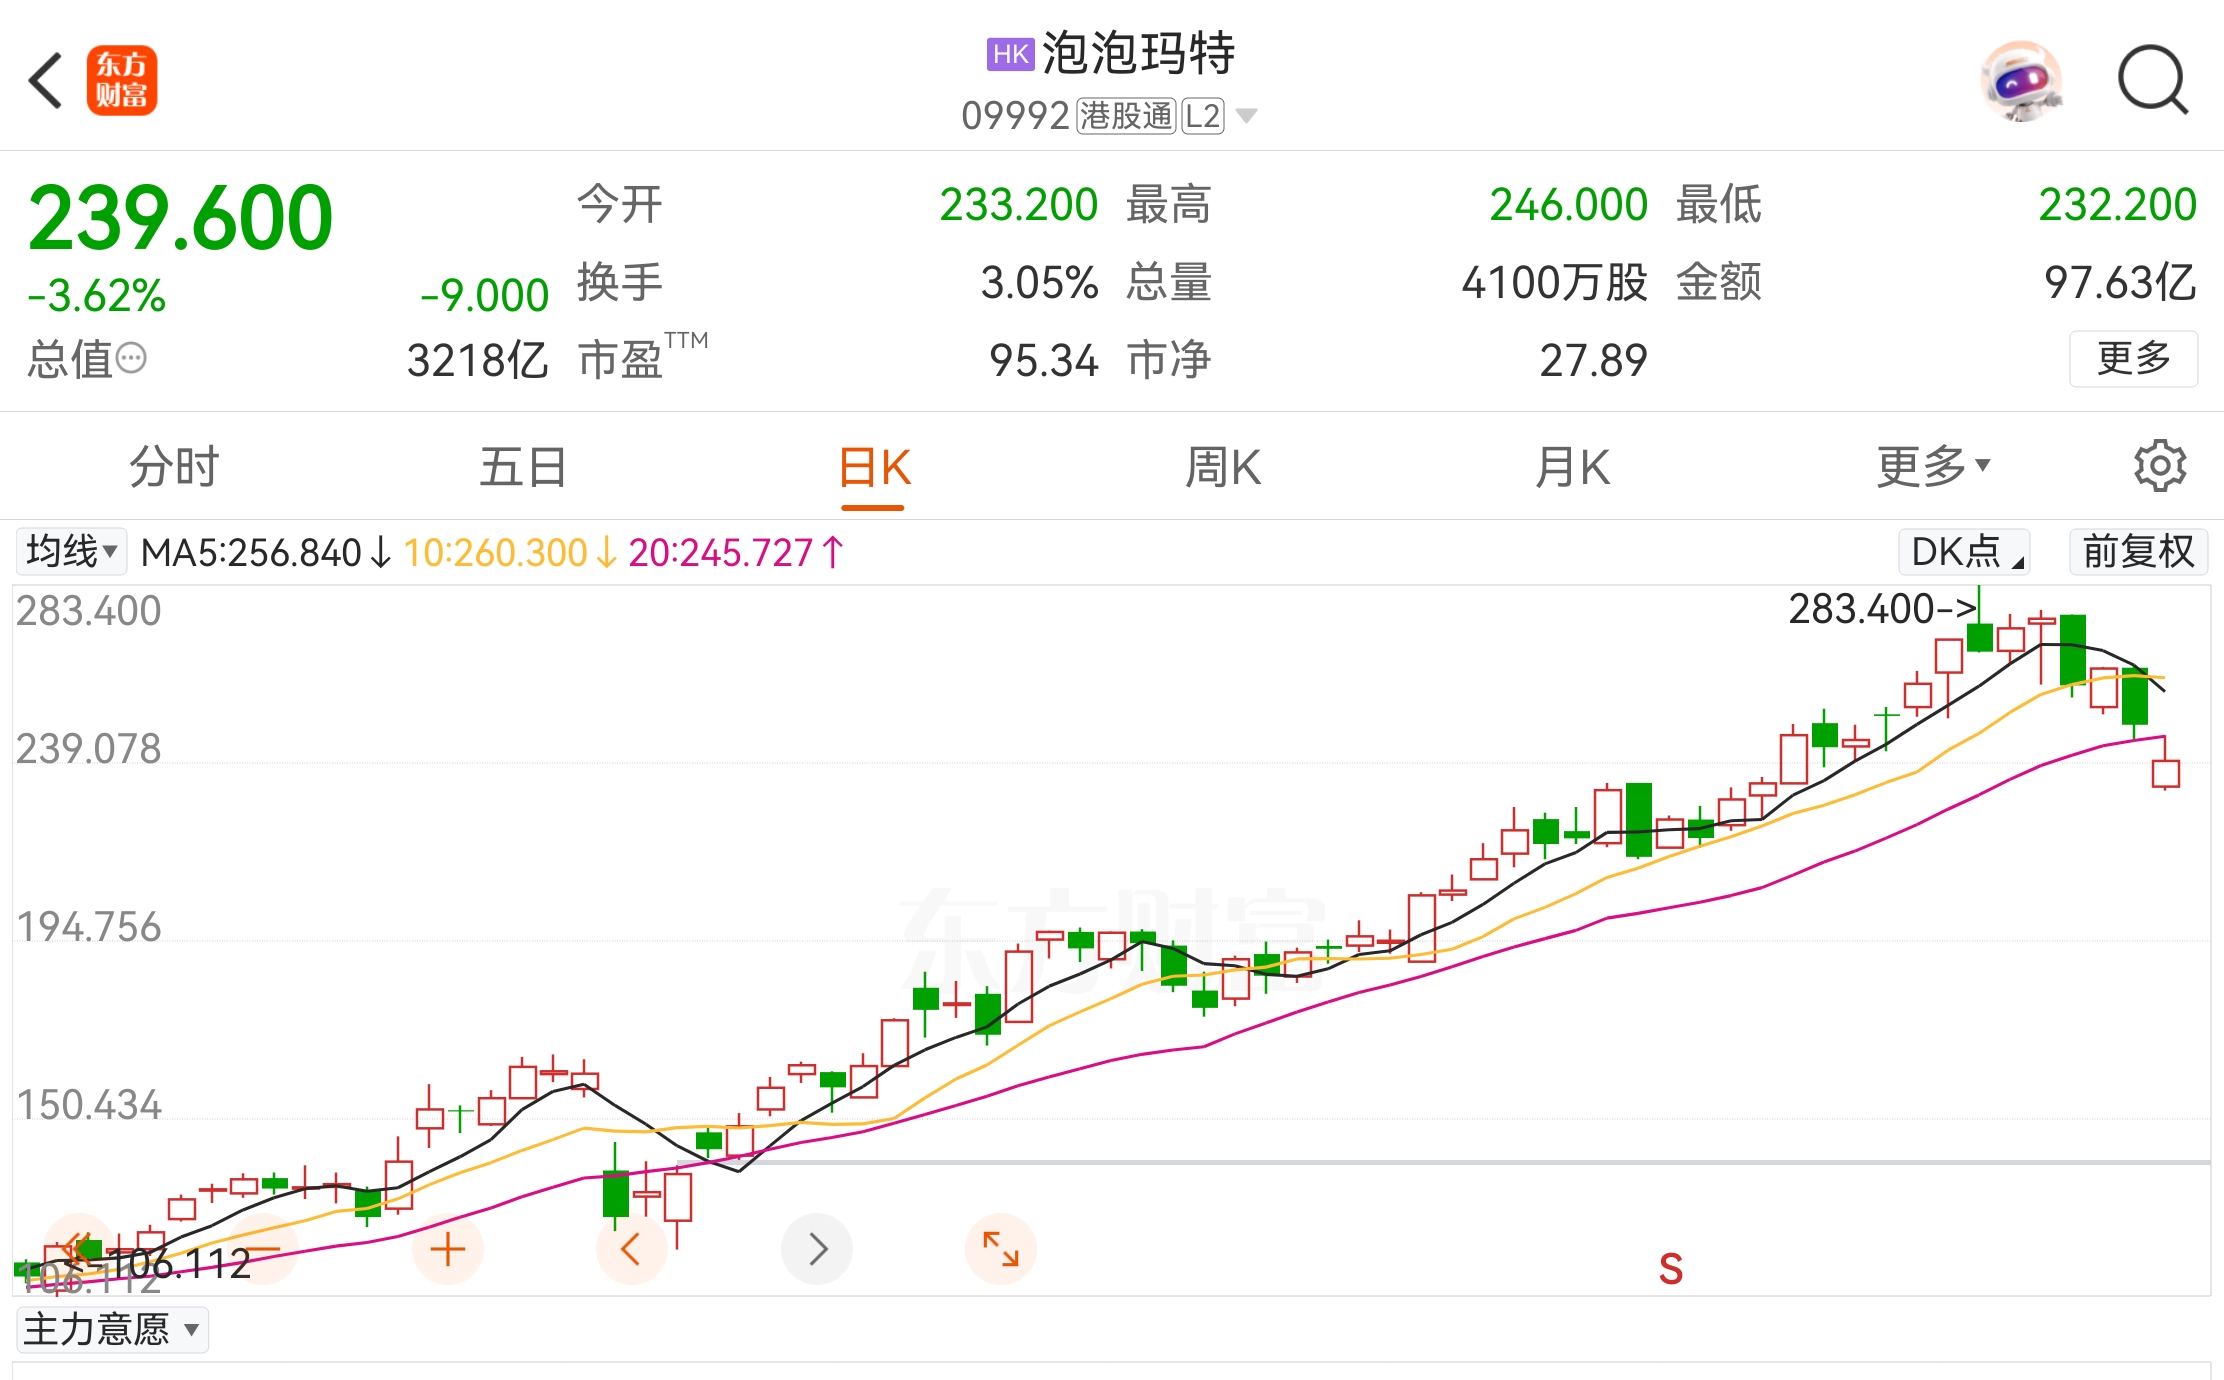
Task: Switch to 五日 tab
Action: (523, 467)
